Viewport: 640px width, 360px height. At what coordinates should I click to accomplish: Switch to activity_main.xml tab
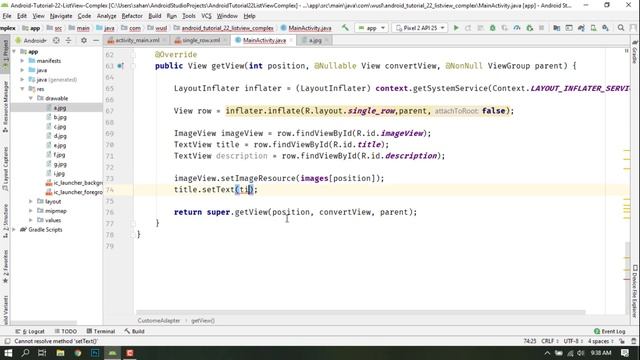point(136,40)
